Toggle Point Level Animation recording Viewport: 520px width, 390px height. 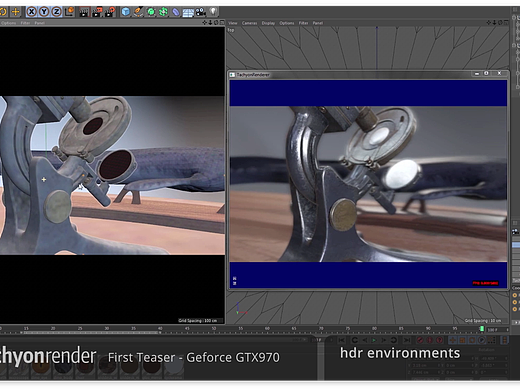coord(492,340)
